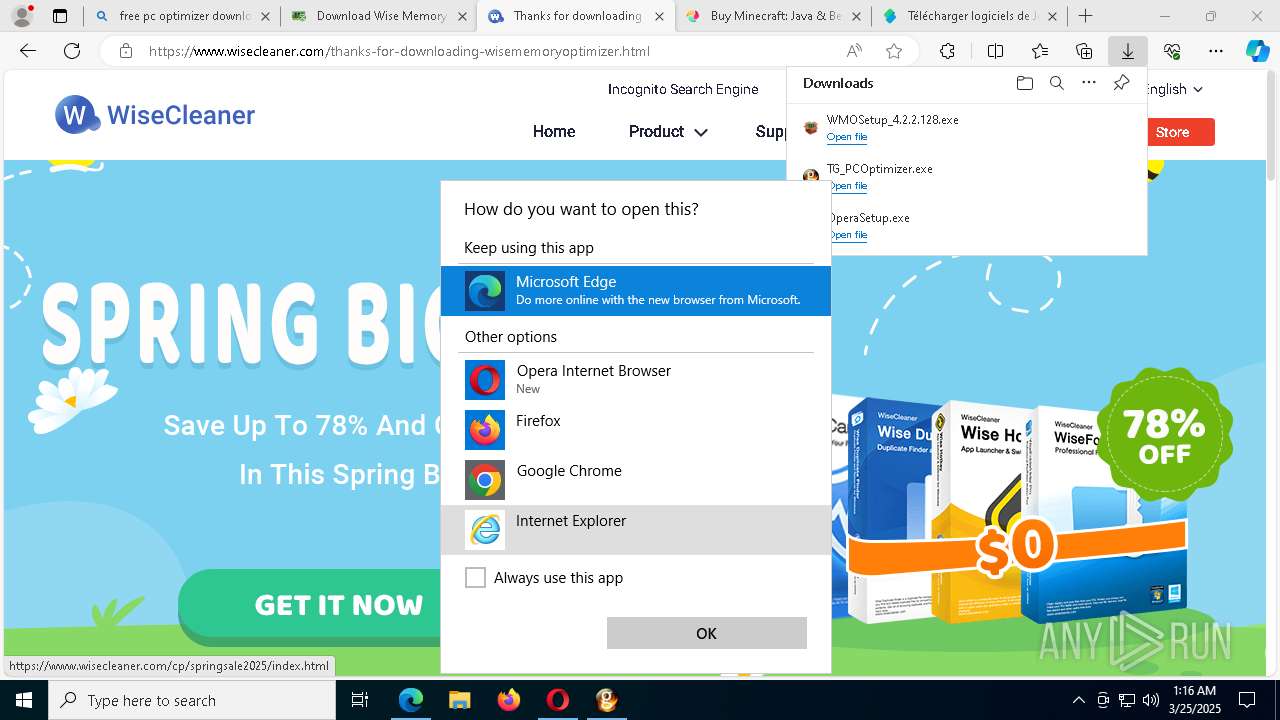Close the Thanks for downloading tab
The image size is (1280, 720).
[659, 16]
